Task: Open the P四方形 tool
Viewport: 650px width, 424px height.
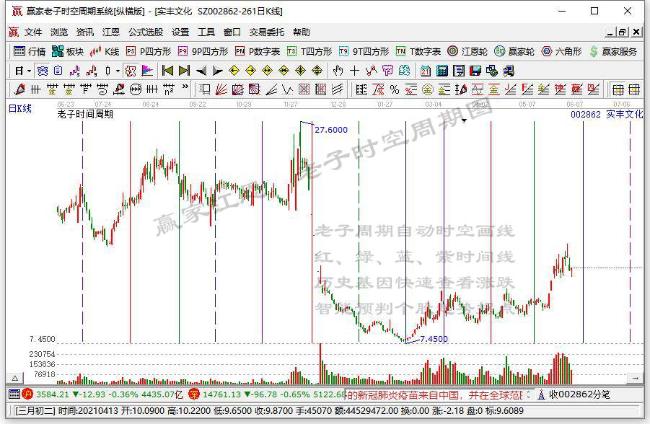Action: click(148, 51)
